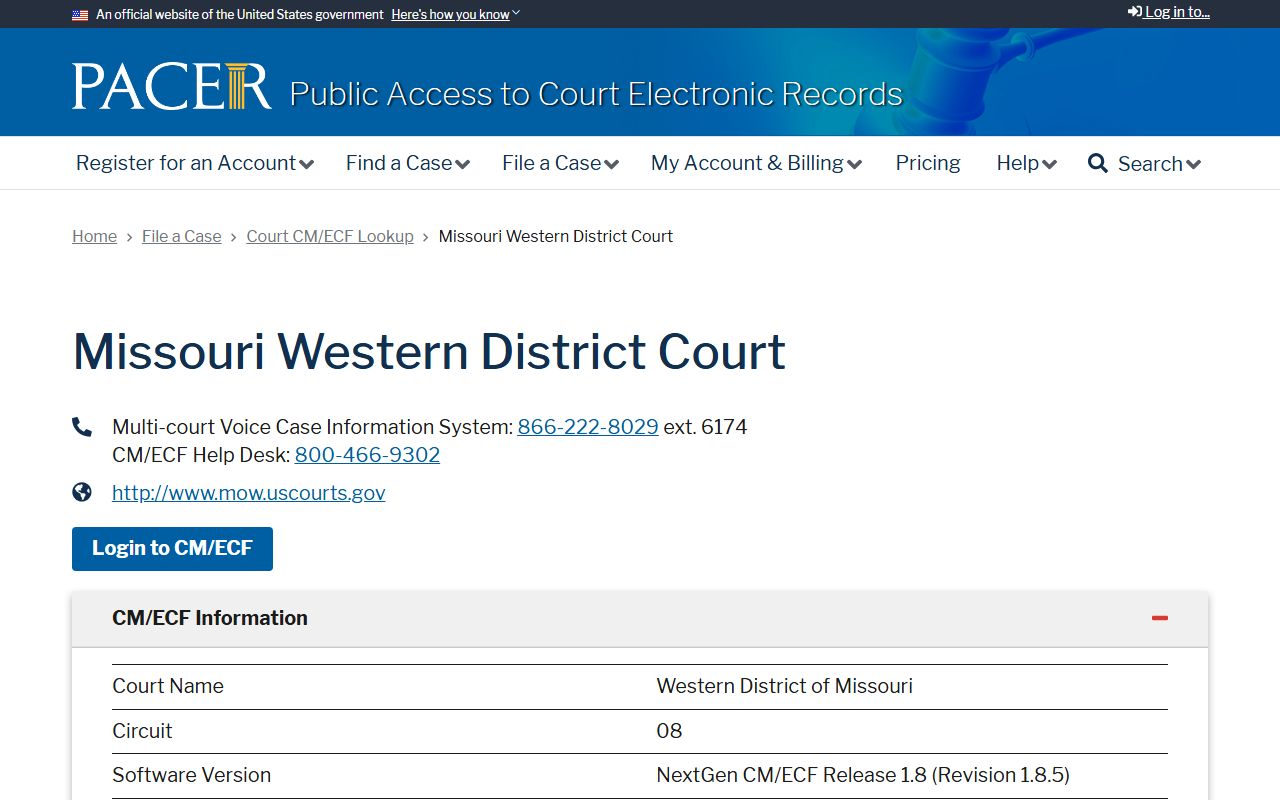Click the globe icon beside website link

click(82, 492)
